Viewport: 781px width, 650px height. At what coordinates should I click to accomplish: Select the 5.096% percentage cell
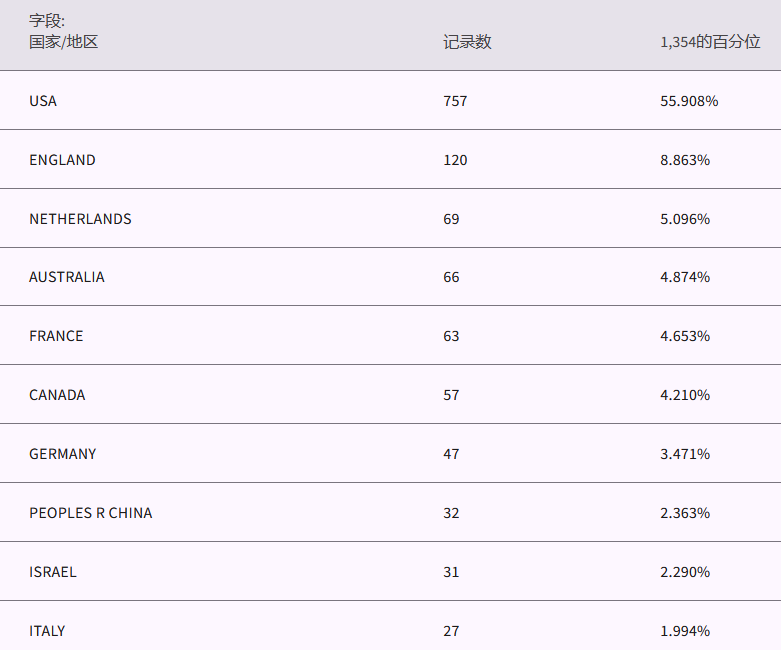point(685,219)
